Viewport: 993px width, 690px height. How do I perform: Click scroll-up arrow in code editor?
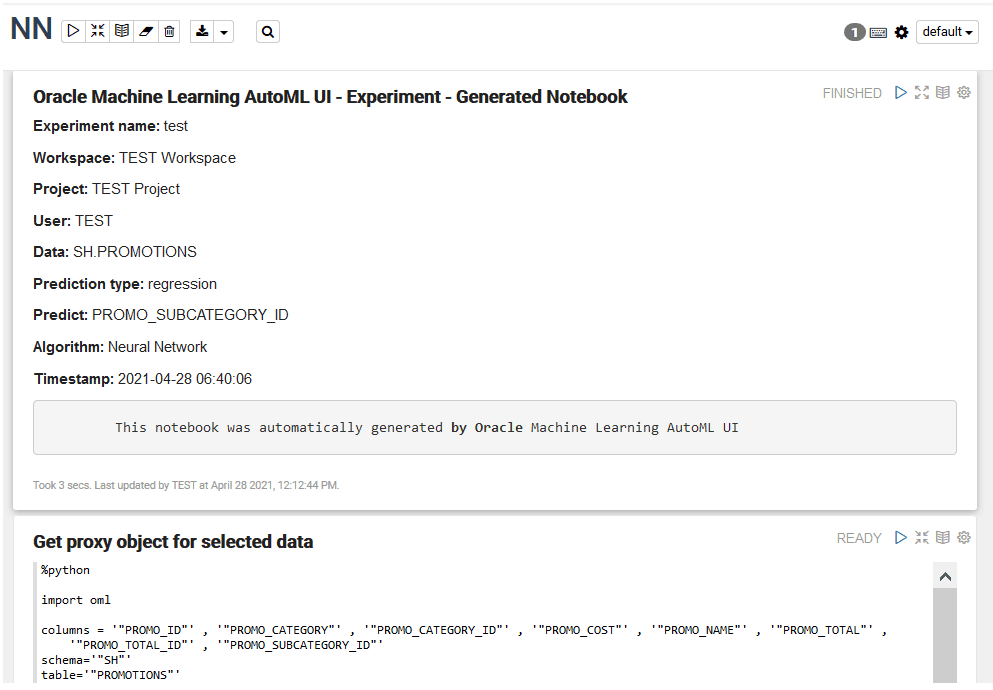(x=945, y=576)
